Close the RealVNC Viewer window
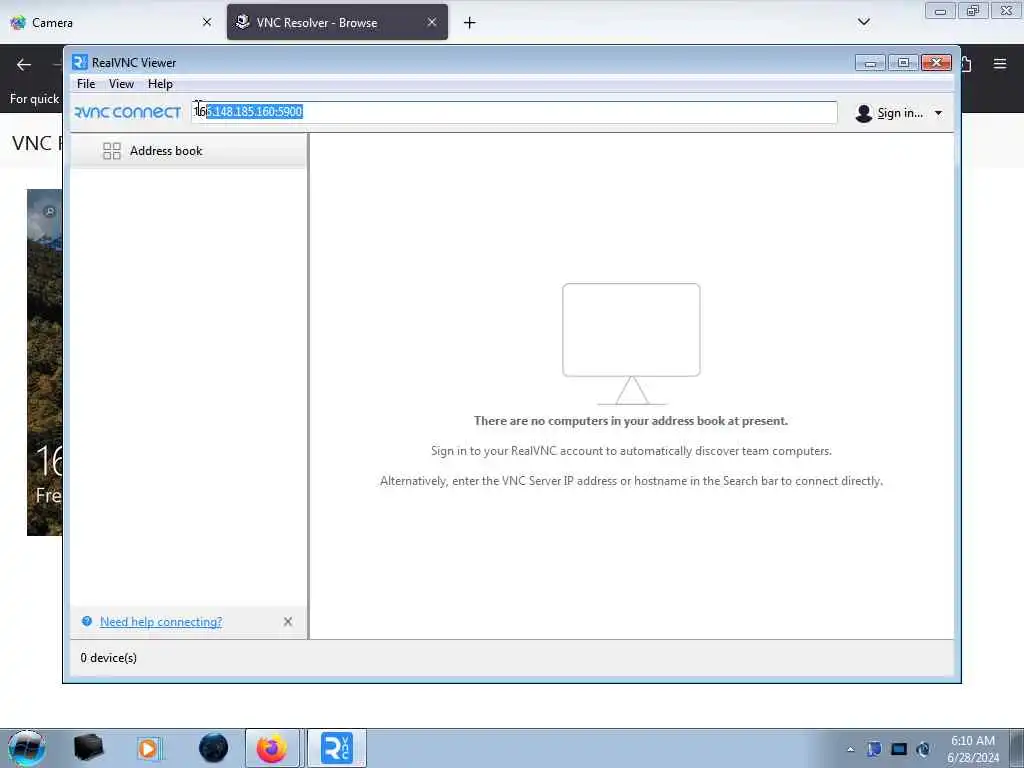Image resolution: width=1024 pixels, height=768 pixels. click(x=936, y=63)
